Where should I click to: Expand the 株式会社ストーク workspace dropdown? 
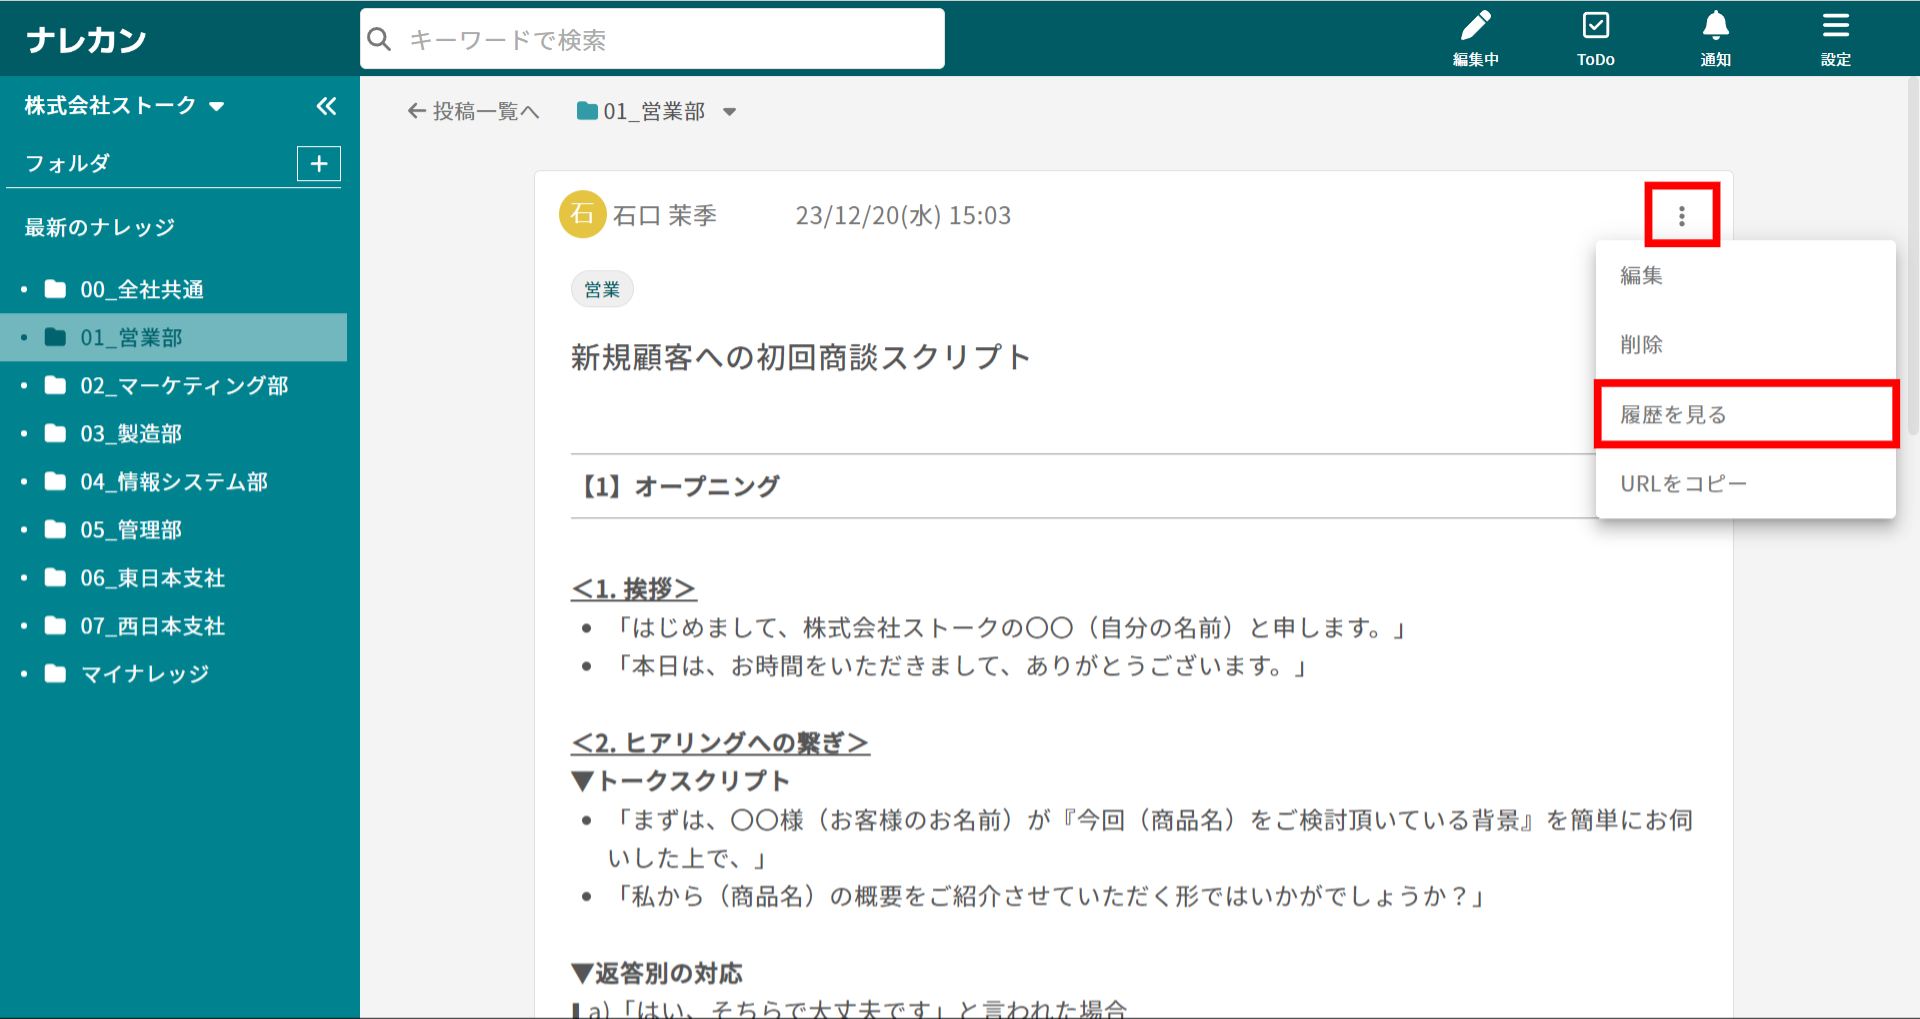point(217,106)
